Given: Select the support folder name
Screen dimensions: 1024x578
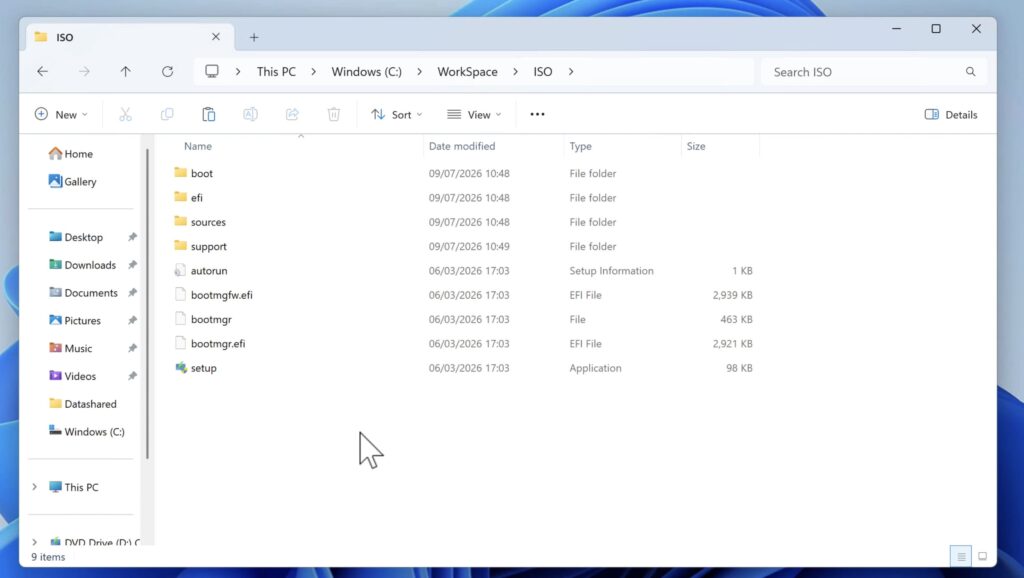Looking at the screenshot, I should (209, 246).
